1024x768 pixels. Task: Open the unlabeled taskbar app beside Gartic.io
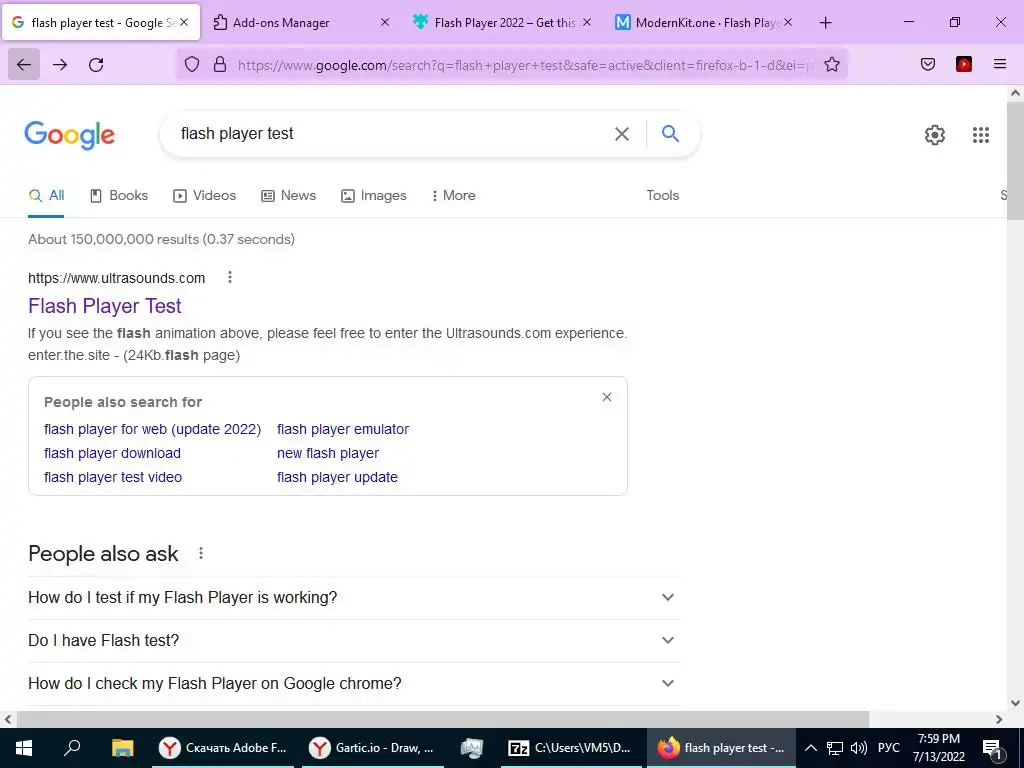click(x=472, y=748)
